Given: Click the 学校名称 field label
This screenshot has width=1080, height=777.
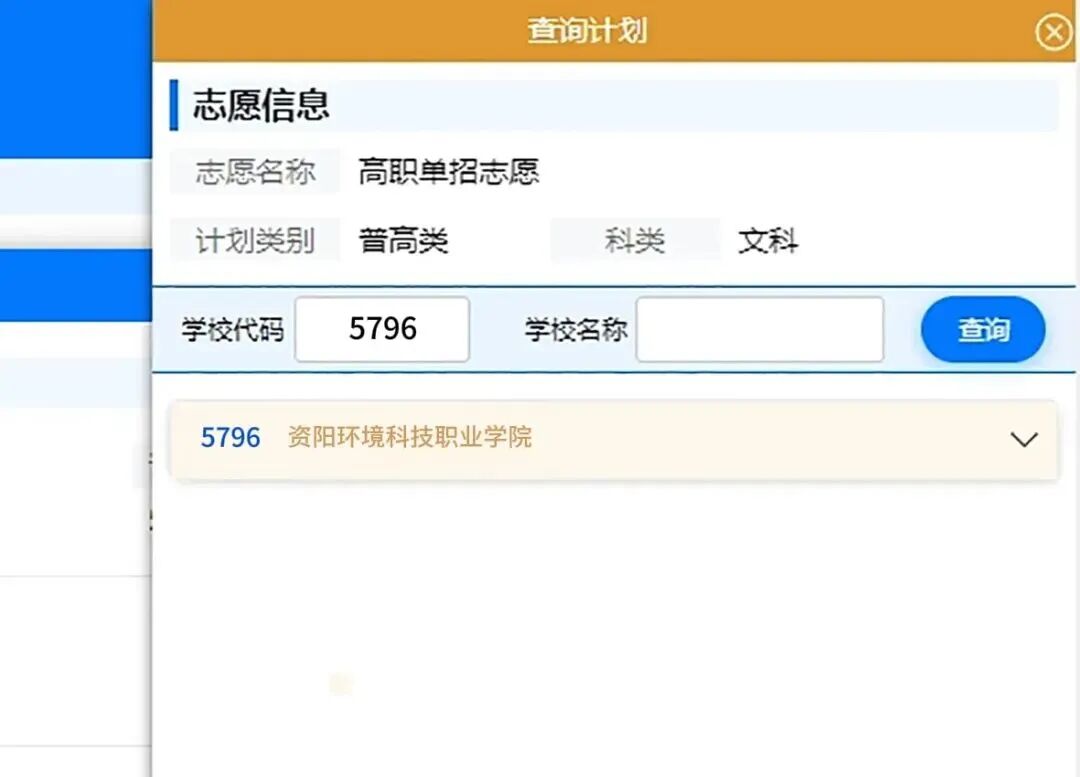Looking at the screenshot, I should 576,330.
